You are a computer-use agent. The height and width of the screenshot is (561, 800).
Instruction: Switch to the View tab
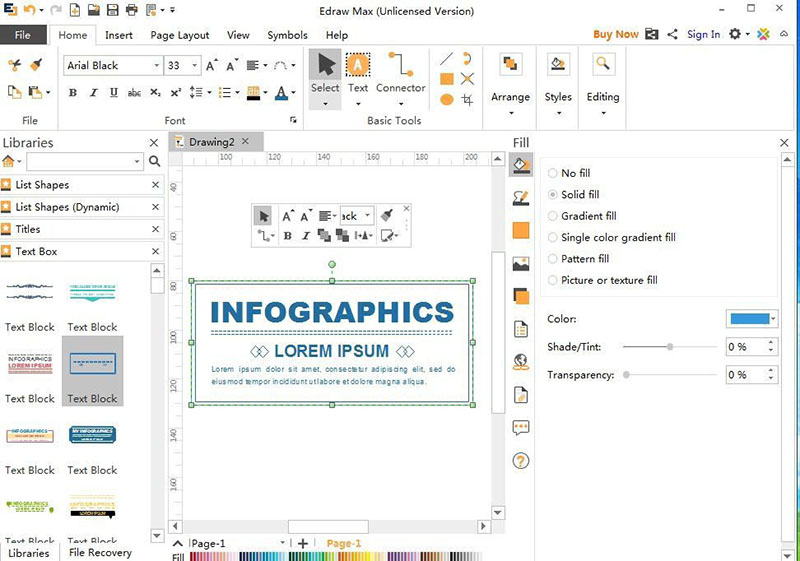point(238,35)
